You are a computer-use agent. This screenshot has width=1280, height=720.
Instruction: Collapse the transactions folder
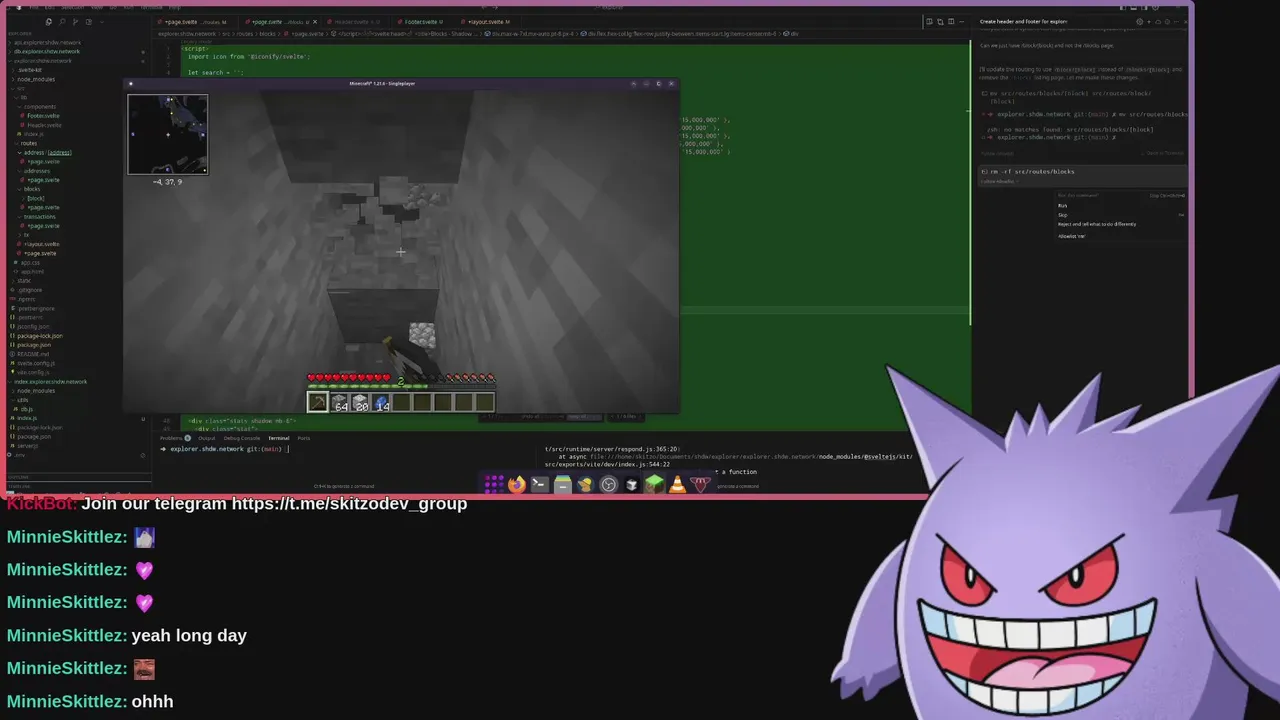[x=40, y=216]
